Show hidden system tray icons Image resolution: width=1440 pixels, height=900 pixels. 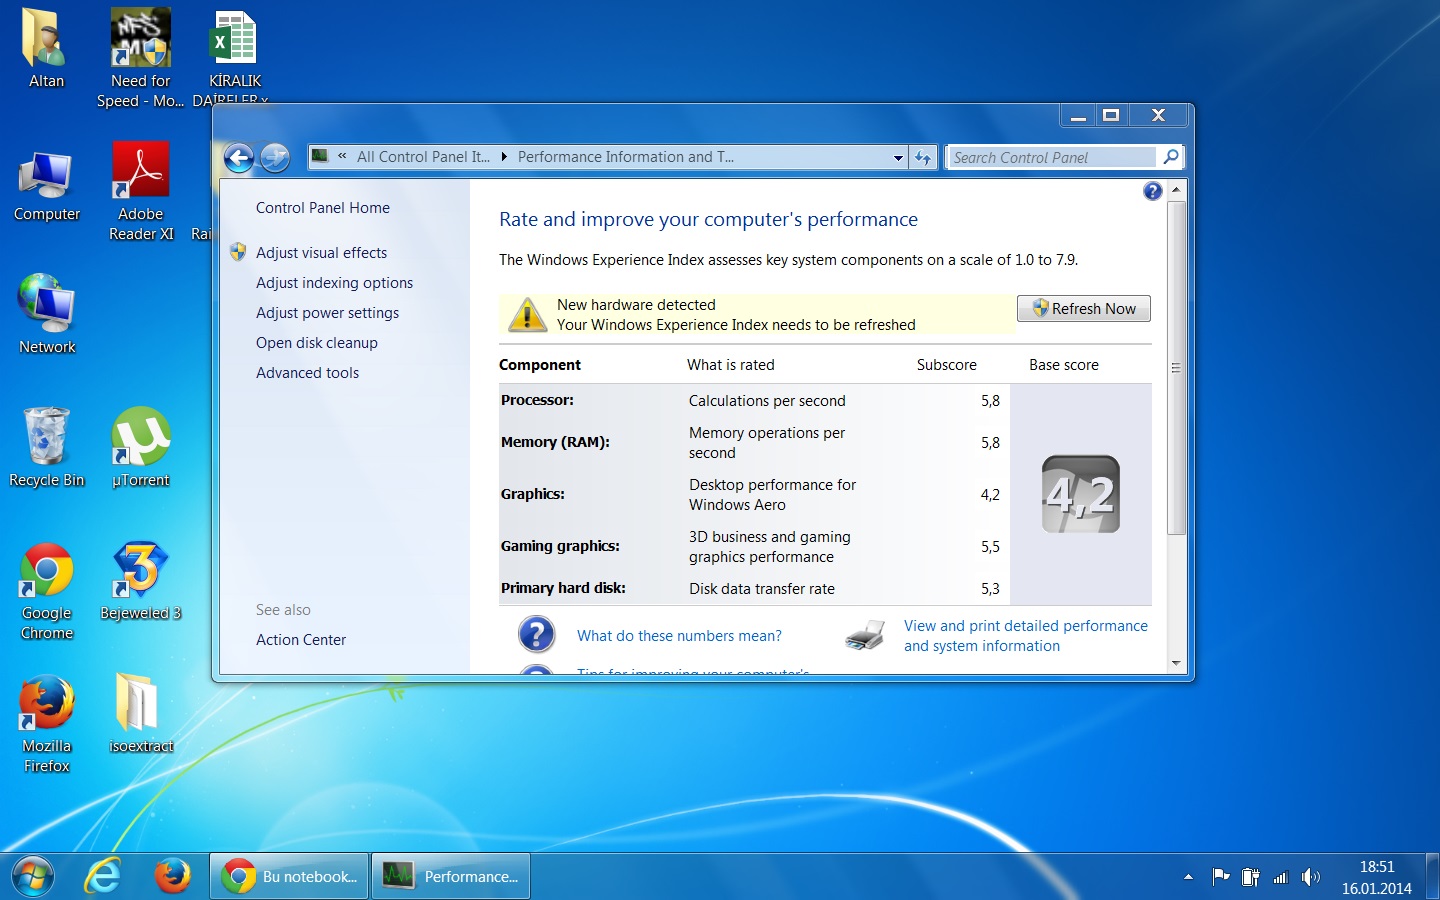[x=1188, y=877]
